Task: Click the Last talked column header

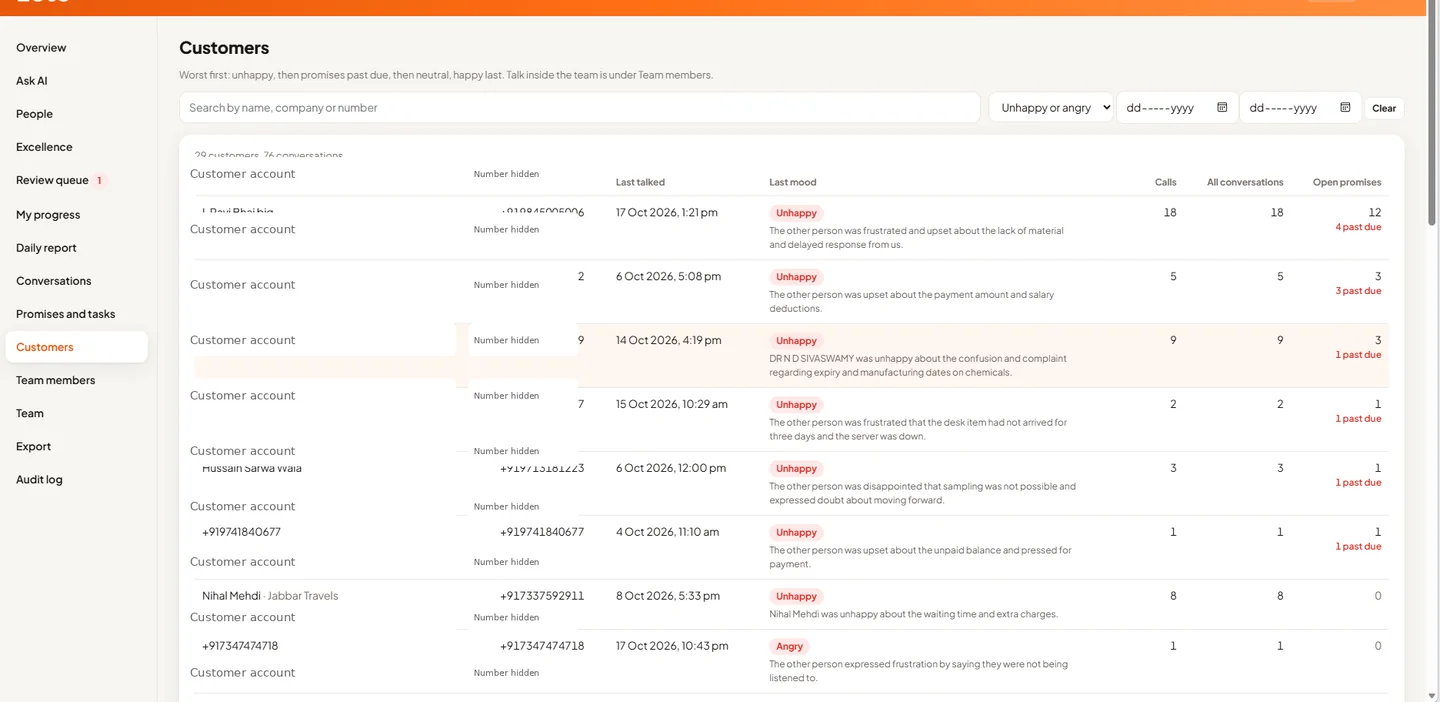Action: point(640,182)
